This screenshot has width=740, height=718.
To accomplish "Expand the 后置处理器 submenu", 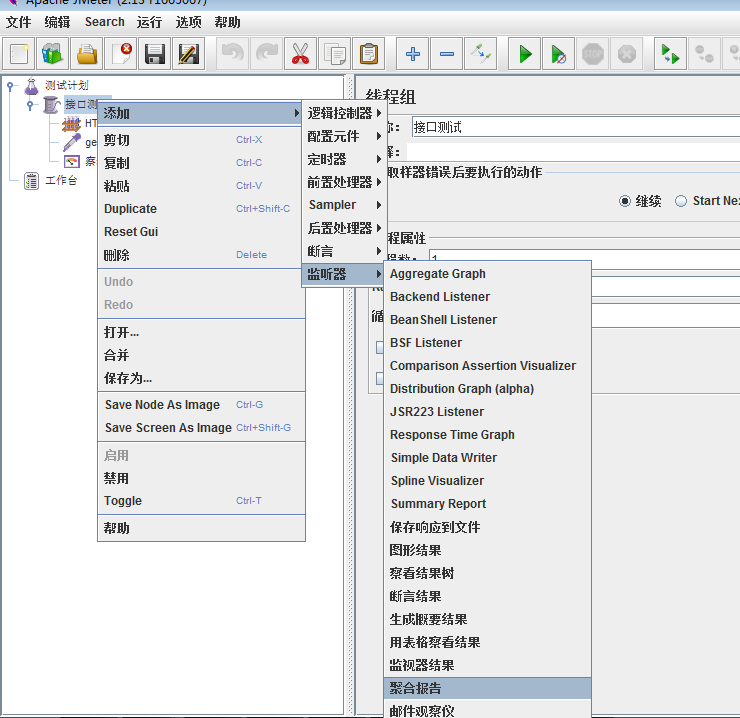I will tap(344, 228).
